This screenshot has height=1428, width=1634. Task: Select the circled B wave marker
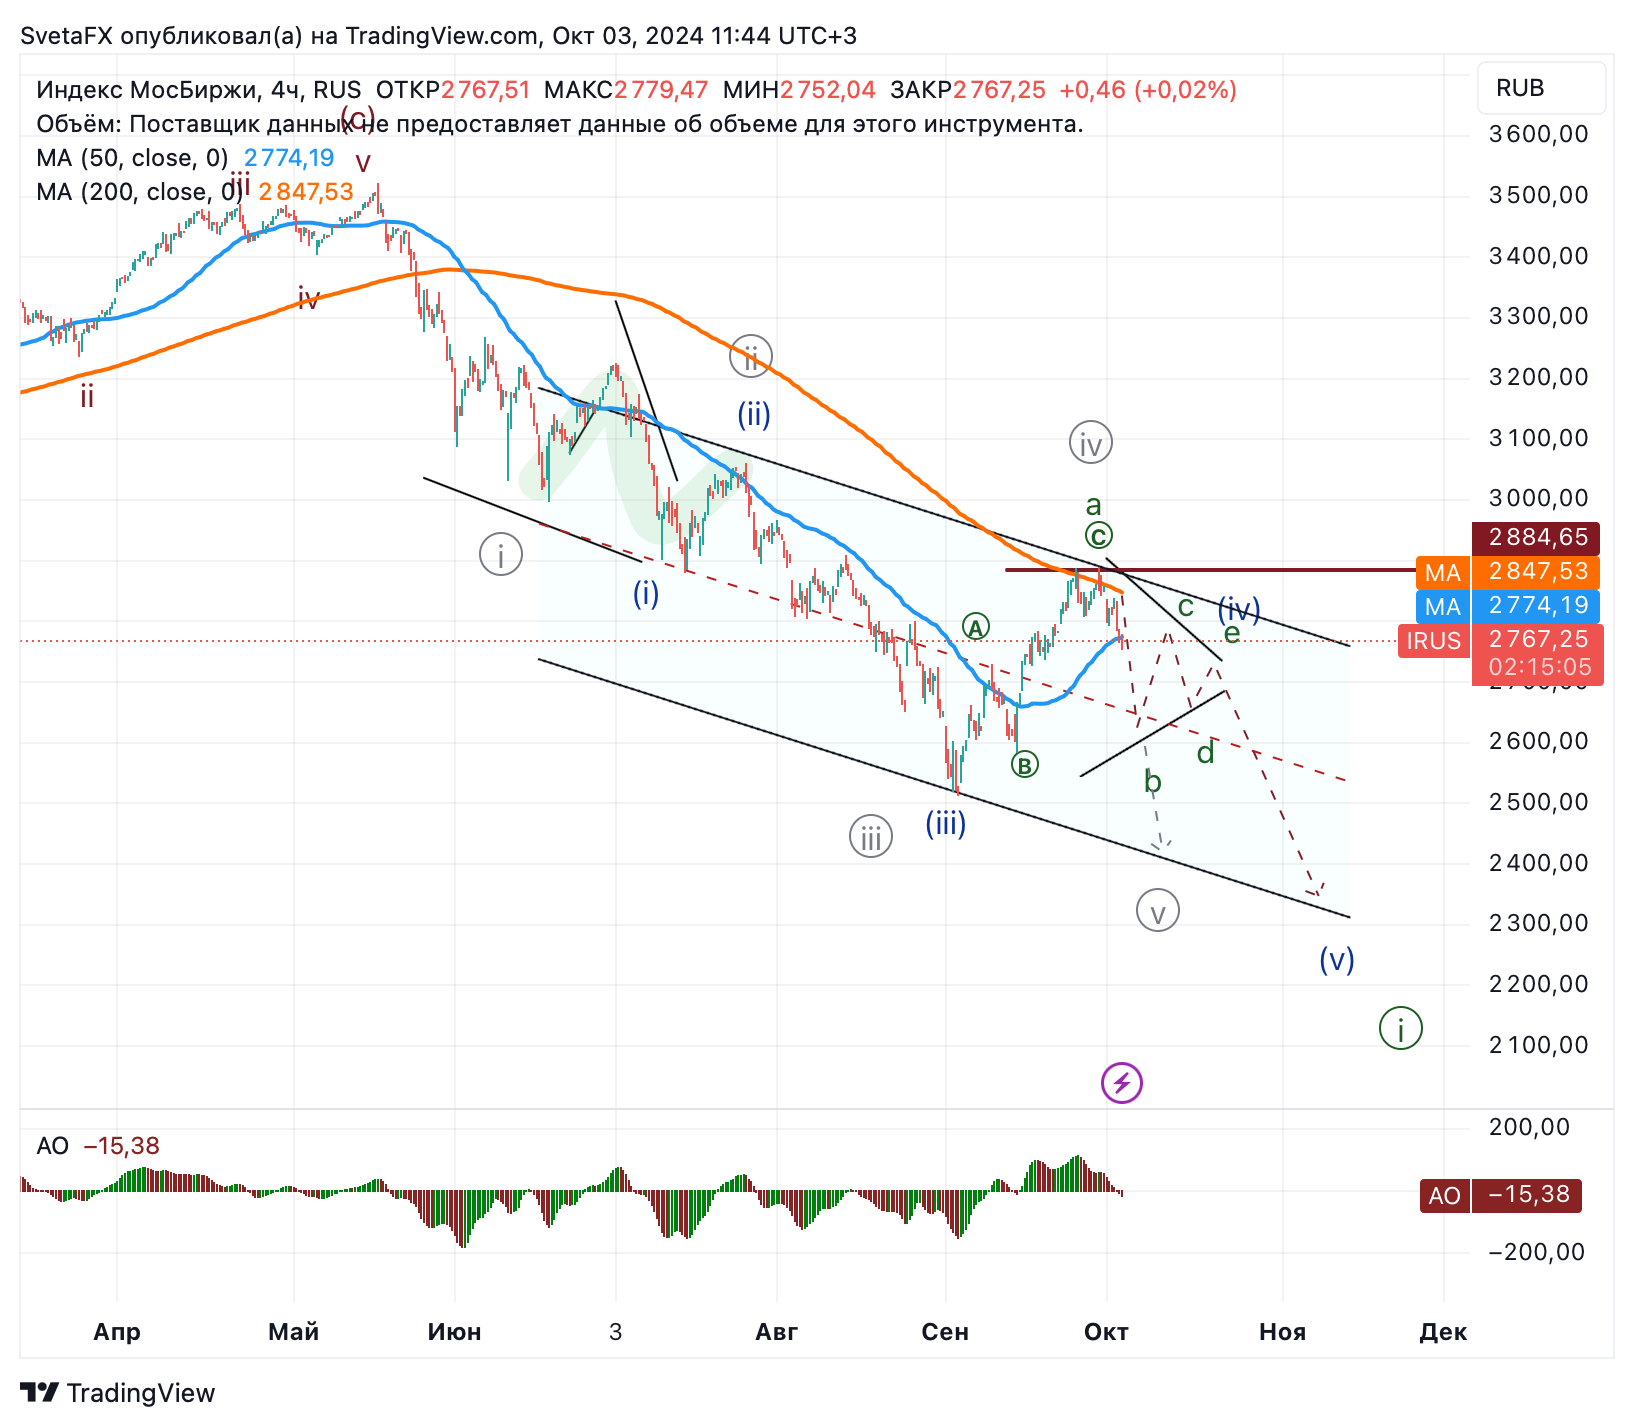coord(1026,765)
